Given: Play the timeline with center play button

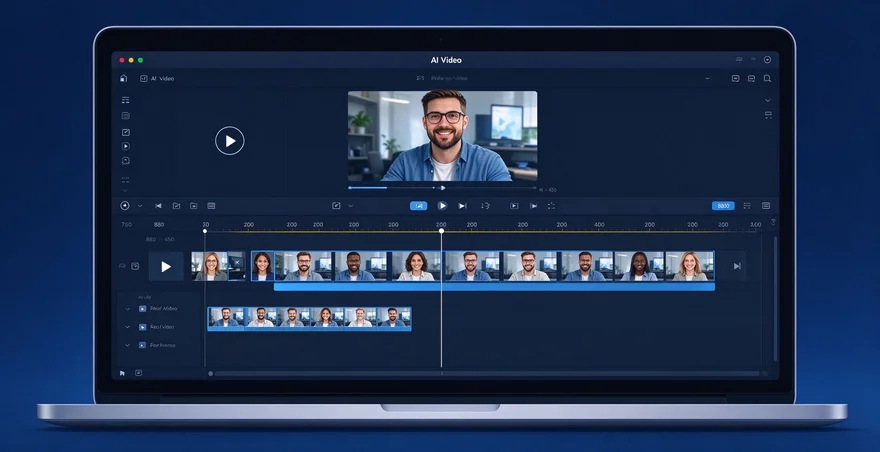Looking at the screenshot, I should (442, 206).
